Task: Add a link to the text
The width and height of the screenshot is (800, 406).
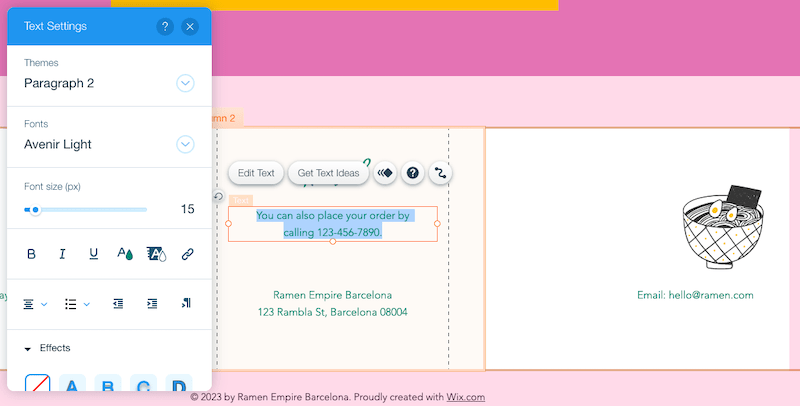Action: tap(188, 254)
